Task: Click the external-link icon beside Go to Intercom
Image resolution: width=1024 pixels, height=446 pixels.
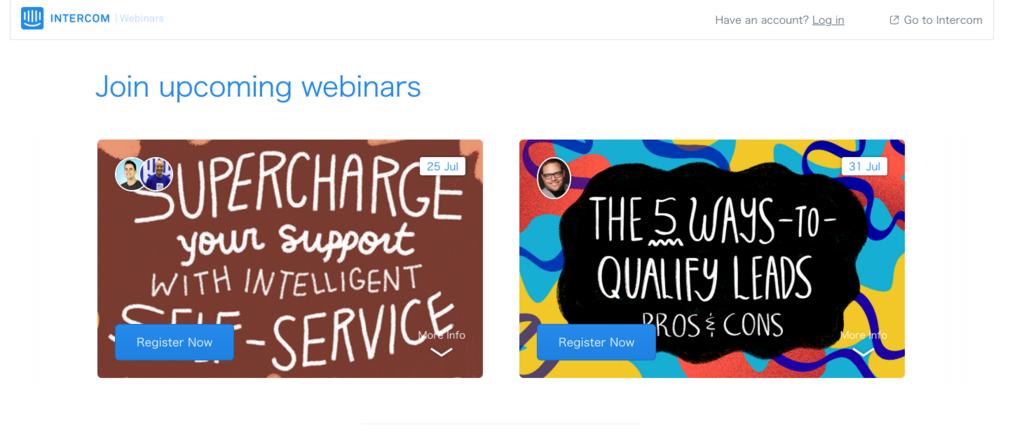Action: click(894, 20)
